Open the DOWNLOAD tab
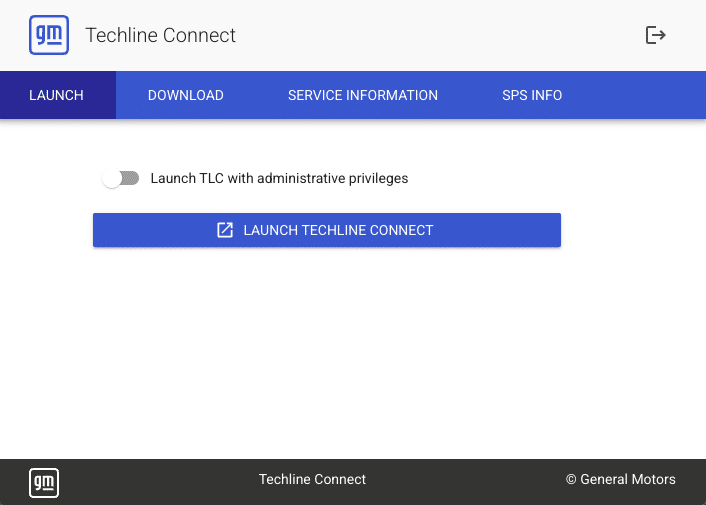This screenshot has height=505, width=706. pos(185,96)
